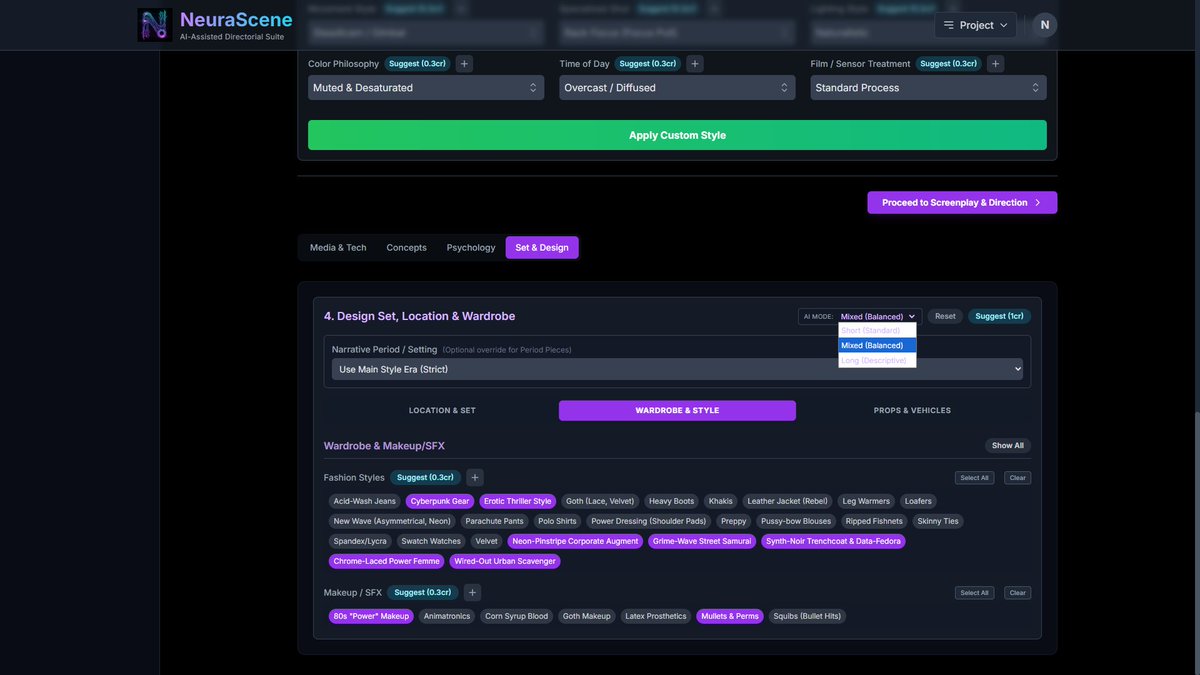This screenshot has width=1200, height=675.
Task: Deselect Grime-Wave Street Samurai tag
Action: pyautogui.click(x=702, y=541)
